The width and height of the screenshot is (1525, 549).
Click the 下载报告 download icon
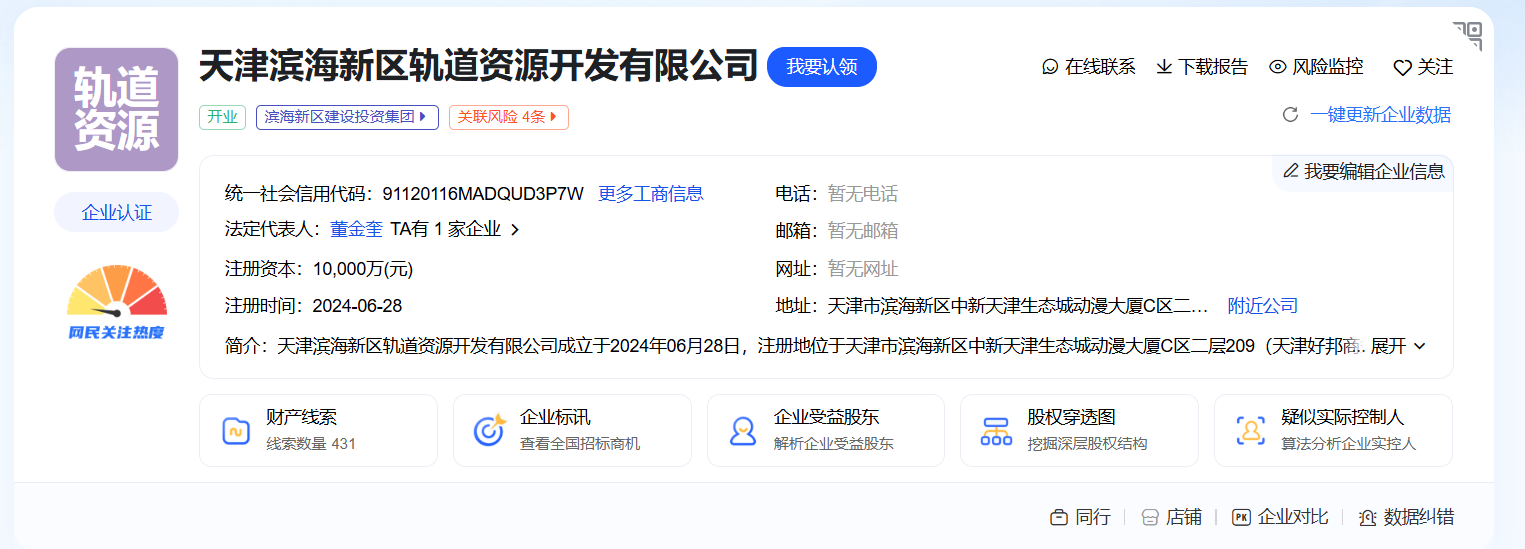click(1164, 67)
